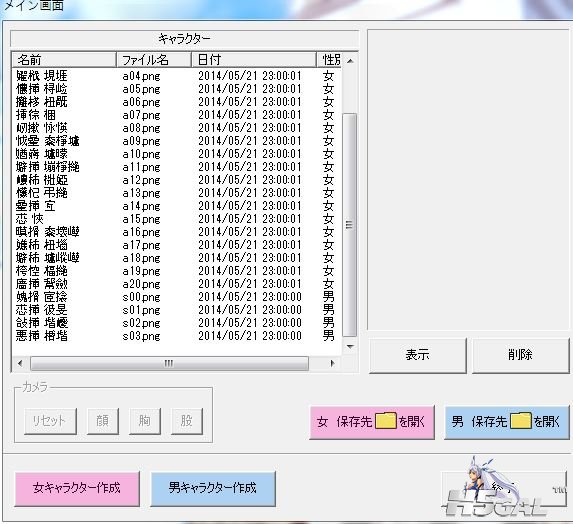
Task: Select the row with file s00.png
Action: pos(177,297)
